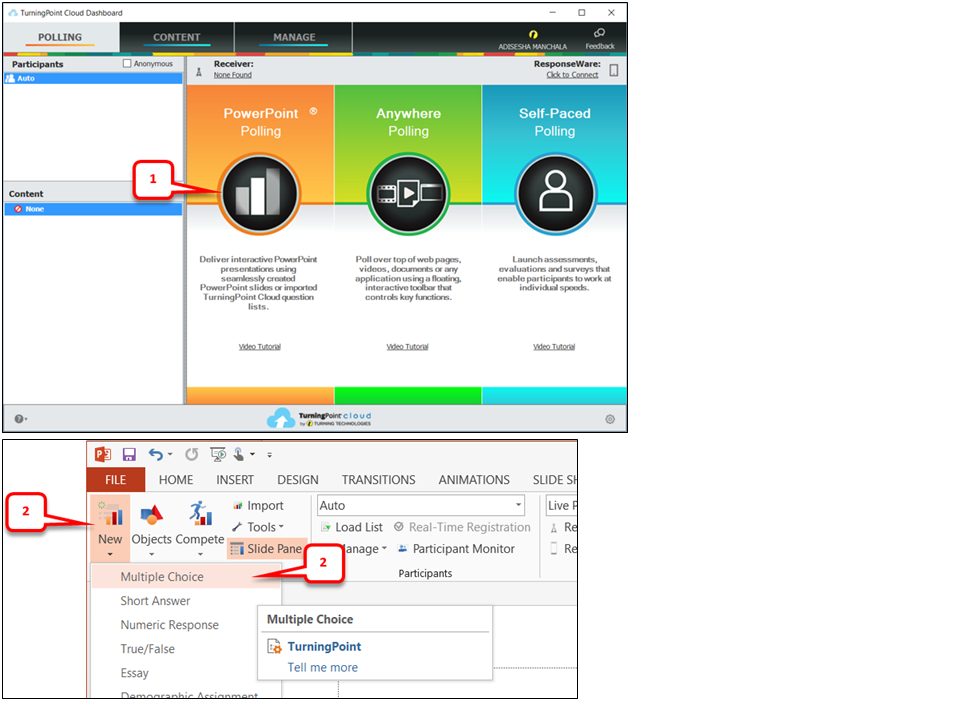This screenshot has width=960, height=701.
Task: Open dashboard settings gear at bottom right
Action: (610, 419)
